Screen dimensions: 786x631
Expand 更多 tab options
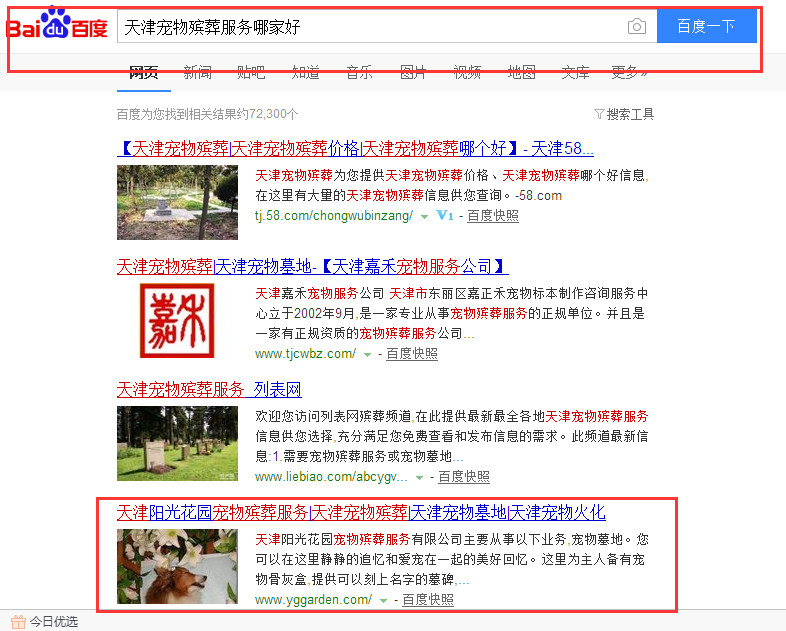coord(630,72)
